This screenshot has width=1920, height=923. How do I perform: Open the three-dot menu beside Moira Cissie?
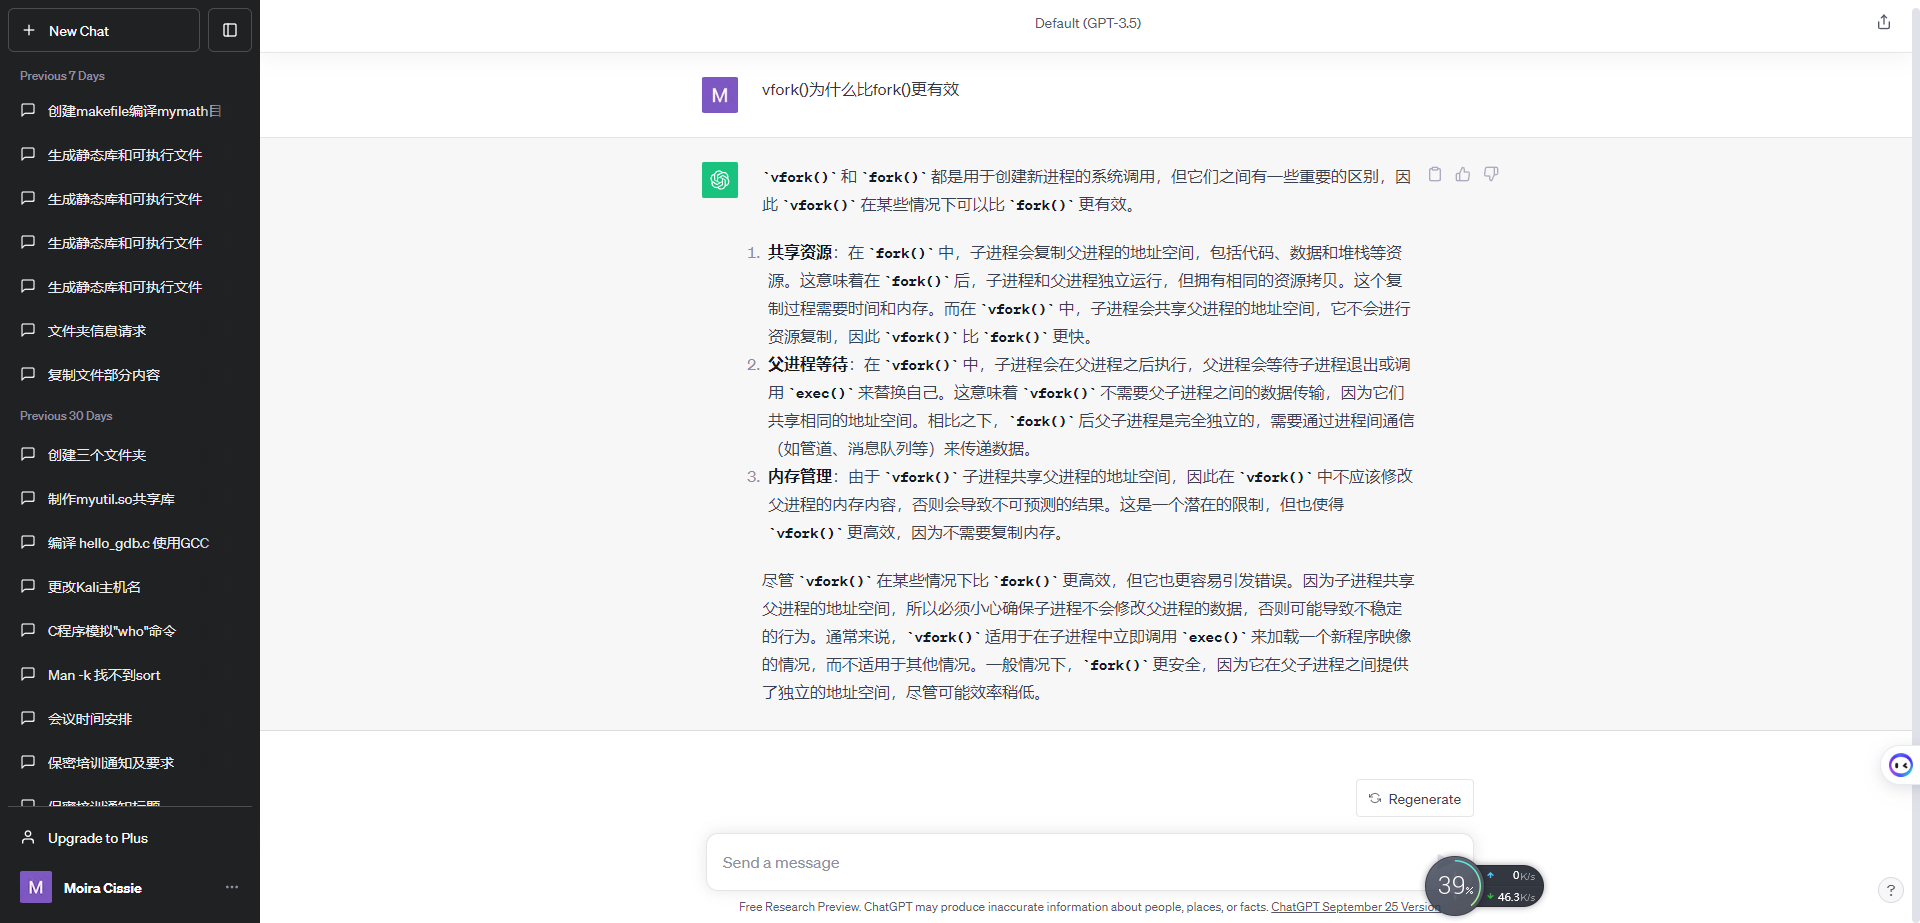232,887
